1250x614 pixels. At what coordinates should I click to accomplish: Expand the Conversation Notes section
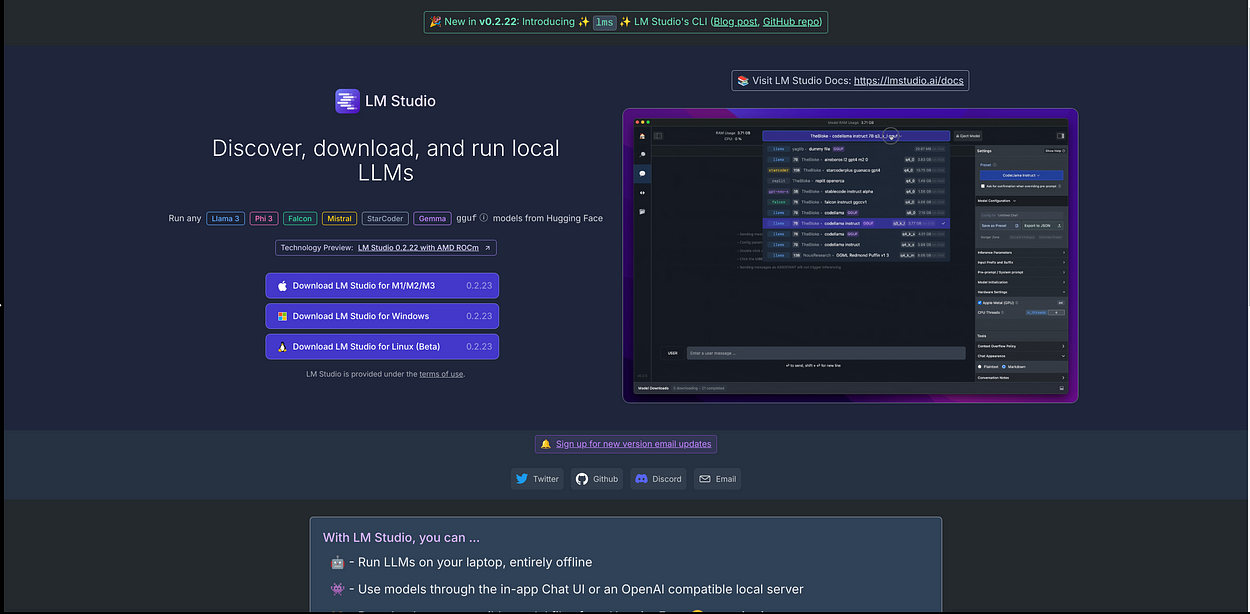click(1021, 378)
